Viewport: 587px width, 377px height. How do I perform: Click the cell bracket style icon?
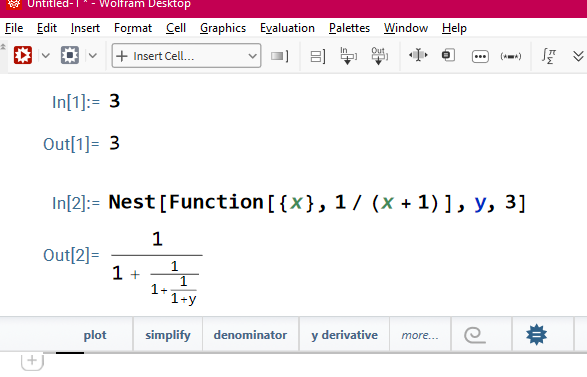point(280,56)
